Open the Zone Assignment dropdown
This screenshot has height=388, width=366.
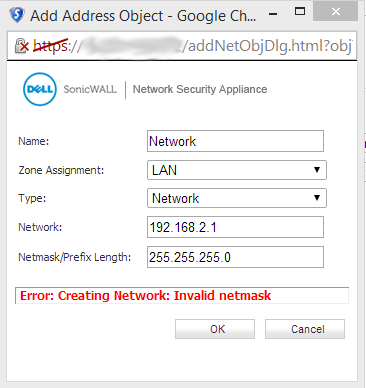click(x=237, y=170)
